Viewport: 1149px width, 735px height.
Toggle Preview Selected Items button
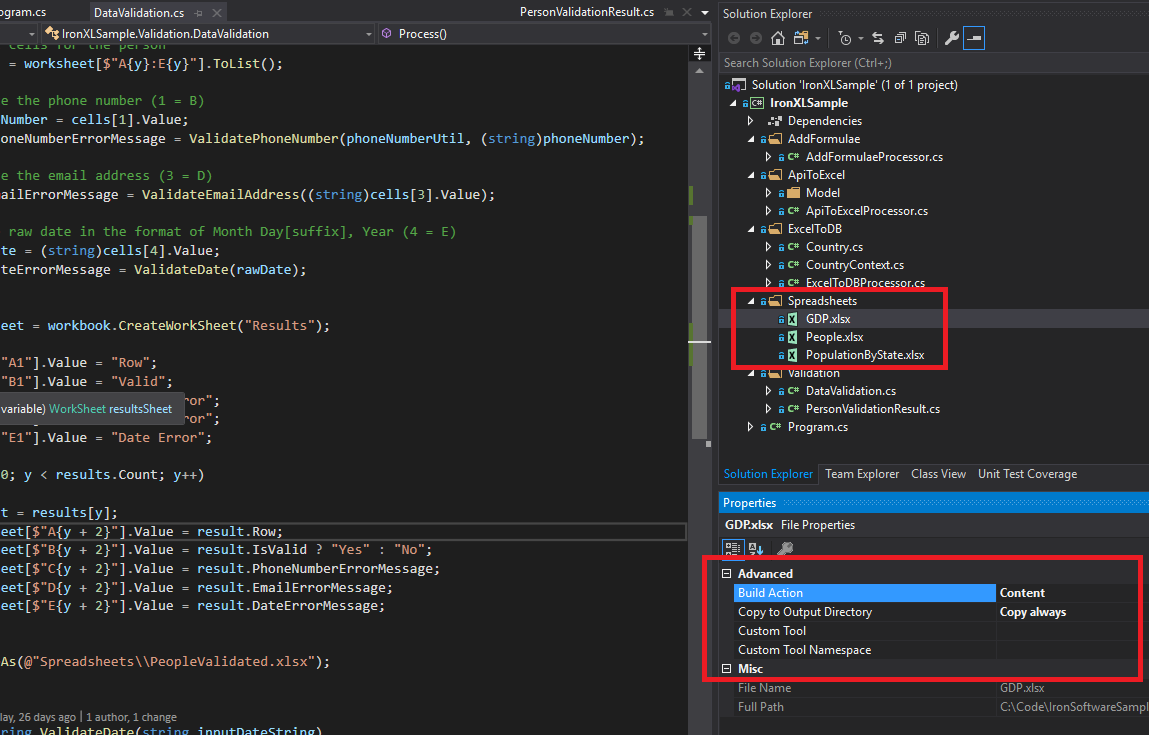pyautogui.click(x=974, y=38)
